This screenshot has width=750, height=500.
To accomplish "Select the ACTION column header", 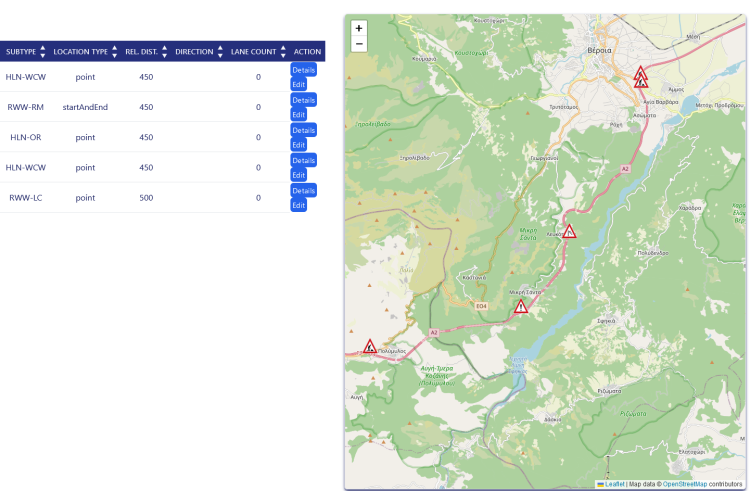I will tap(307, 52).
